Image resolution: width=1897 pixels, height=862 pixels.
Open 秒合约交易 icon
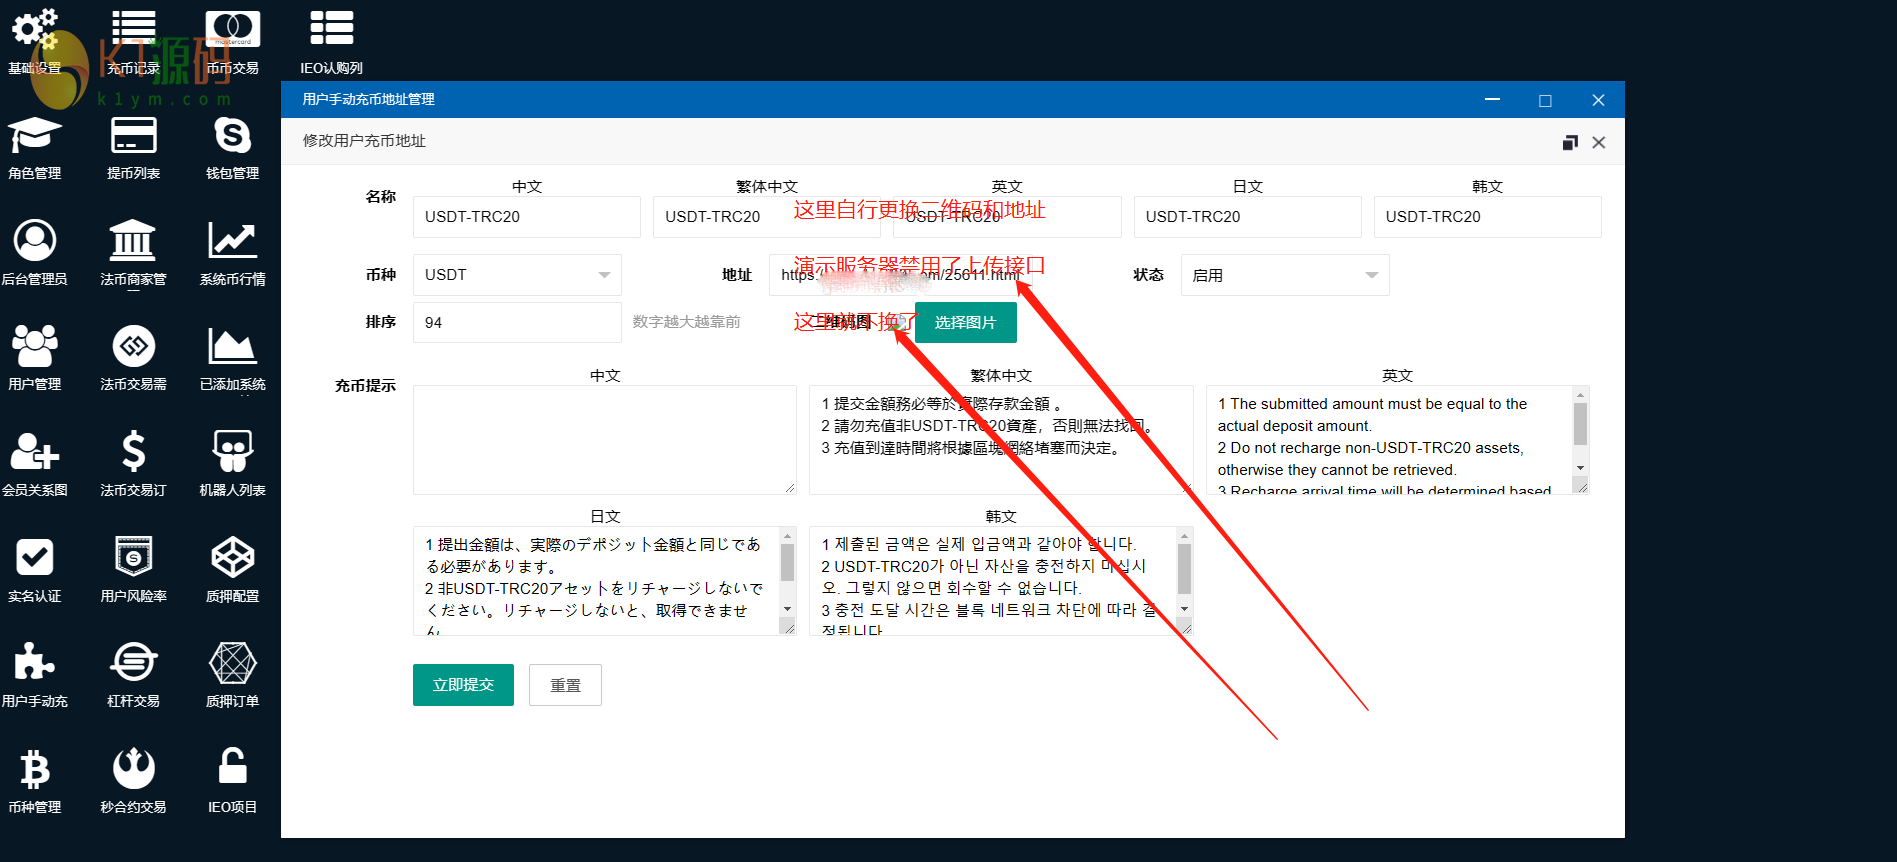(133, 768)
